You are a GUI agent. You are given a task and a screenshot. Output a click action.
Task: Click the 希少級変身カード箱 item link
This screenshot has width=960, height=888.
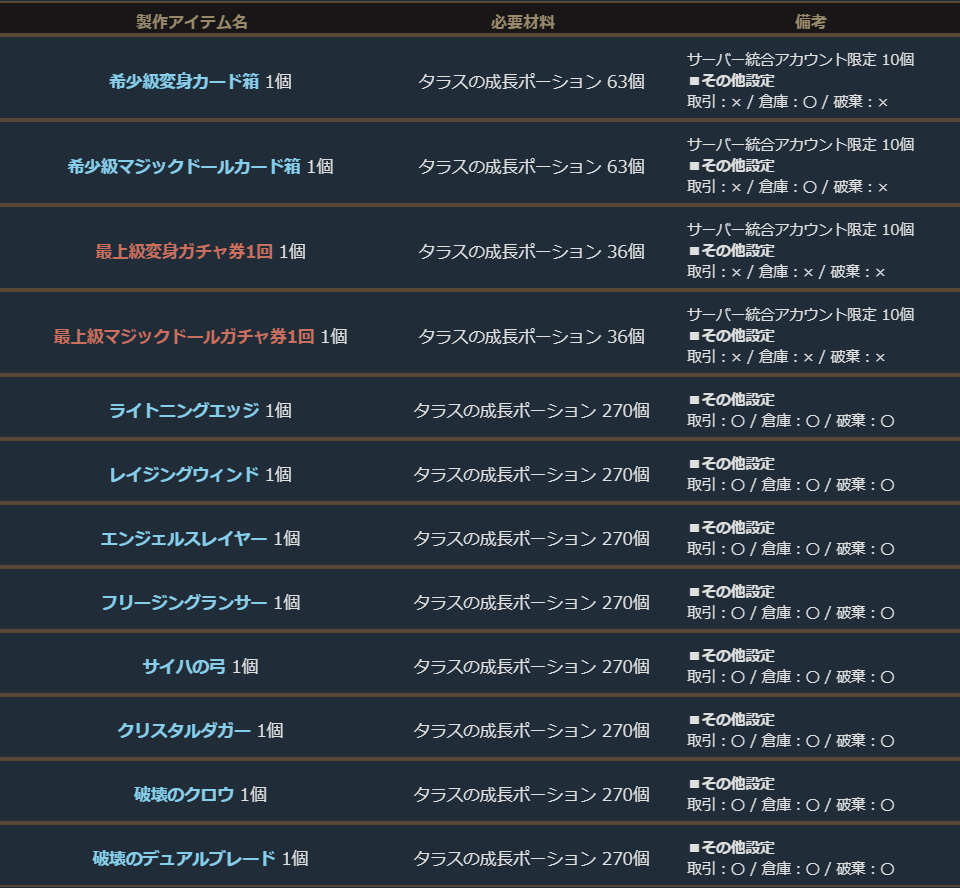tap(184, 82)
